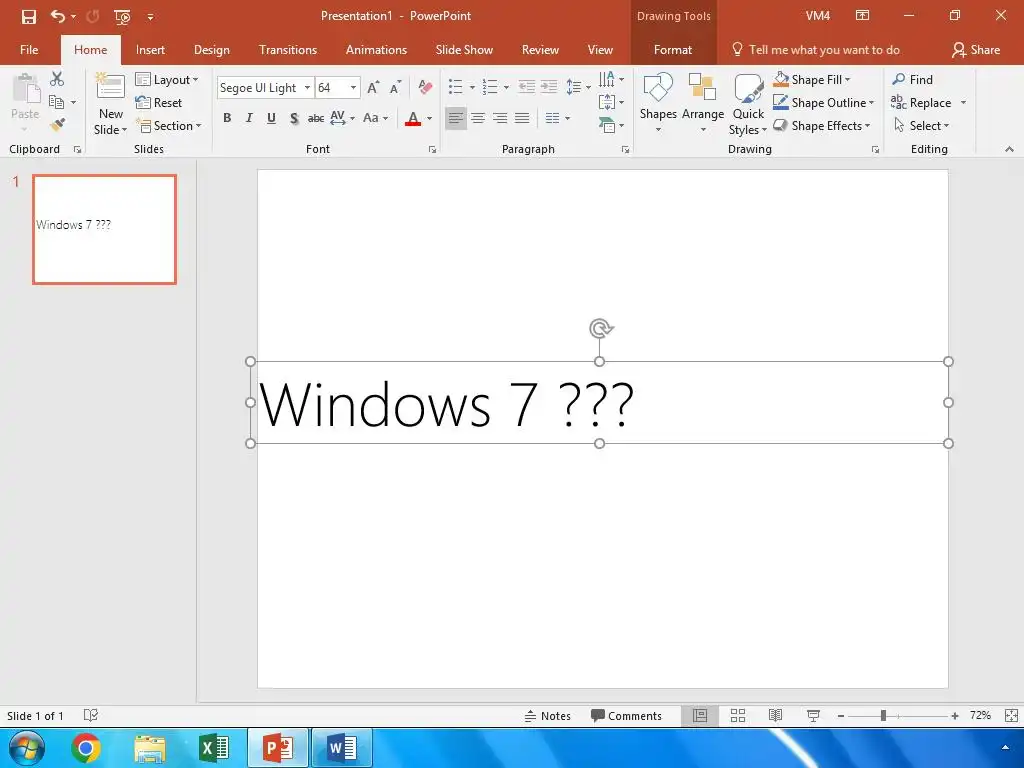Viewport: 1024px width, 768px height.
Task: Click the font color red A swatch
Action: click(413, 118)
